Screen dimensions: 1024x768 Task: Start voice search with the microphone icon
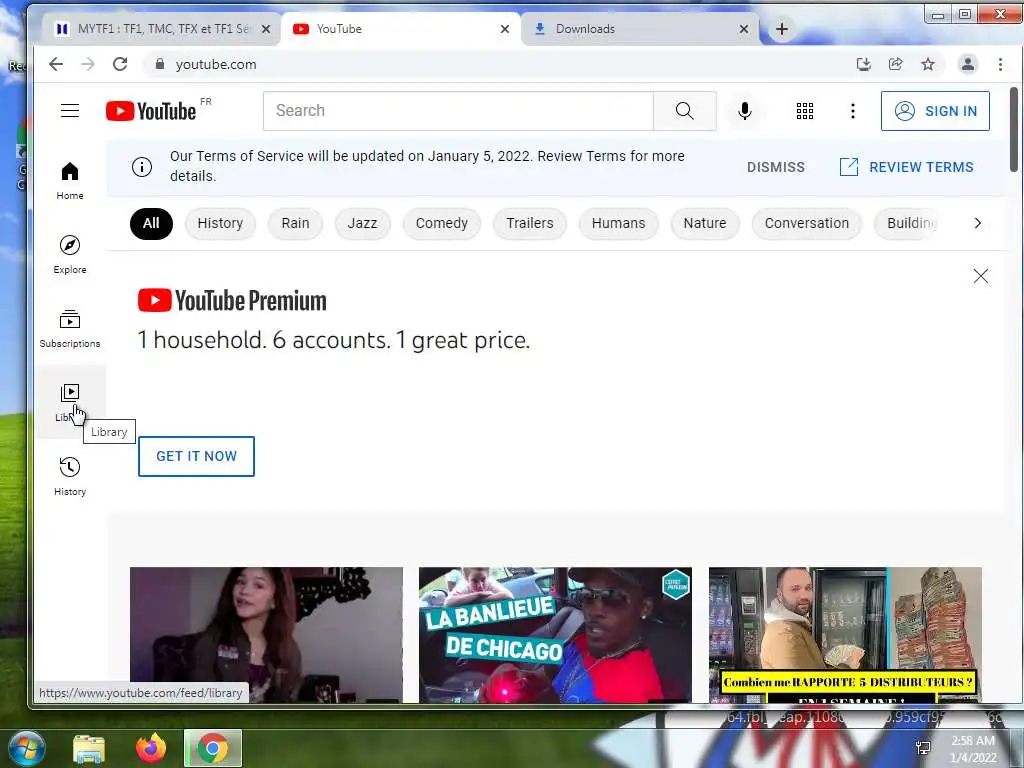coord(744,111)
